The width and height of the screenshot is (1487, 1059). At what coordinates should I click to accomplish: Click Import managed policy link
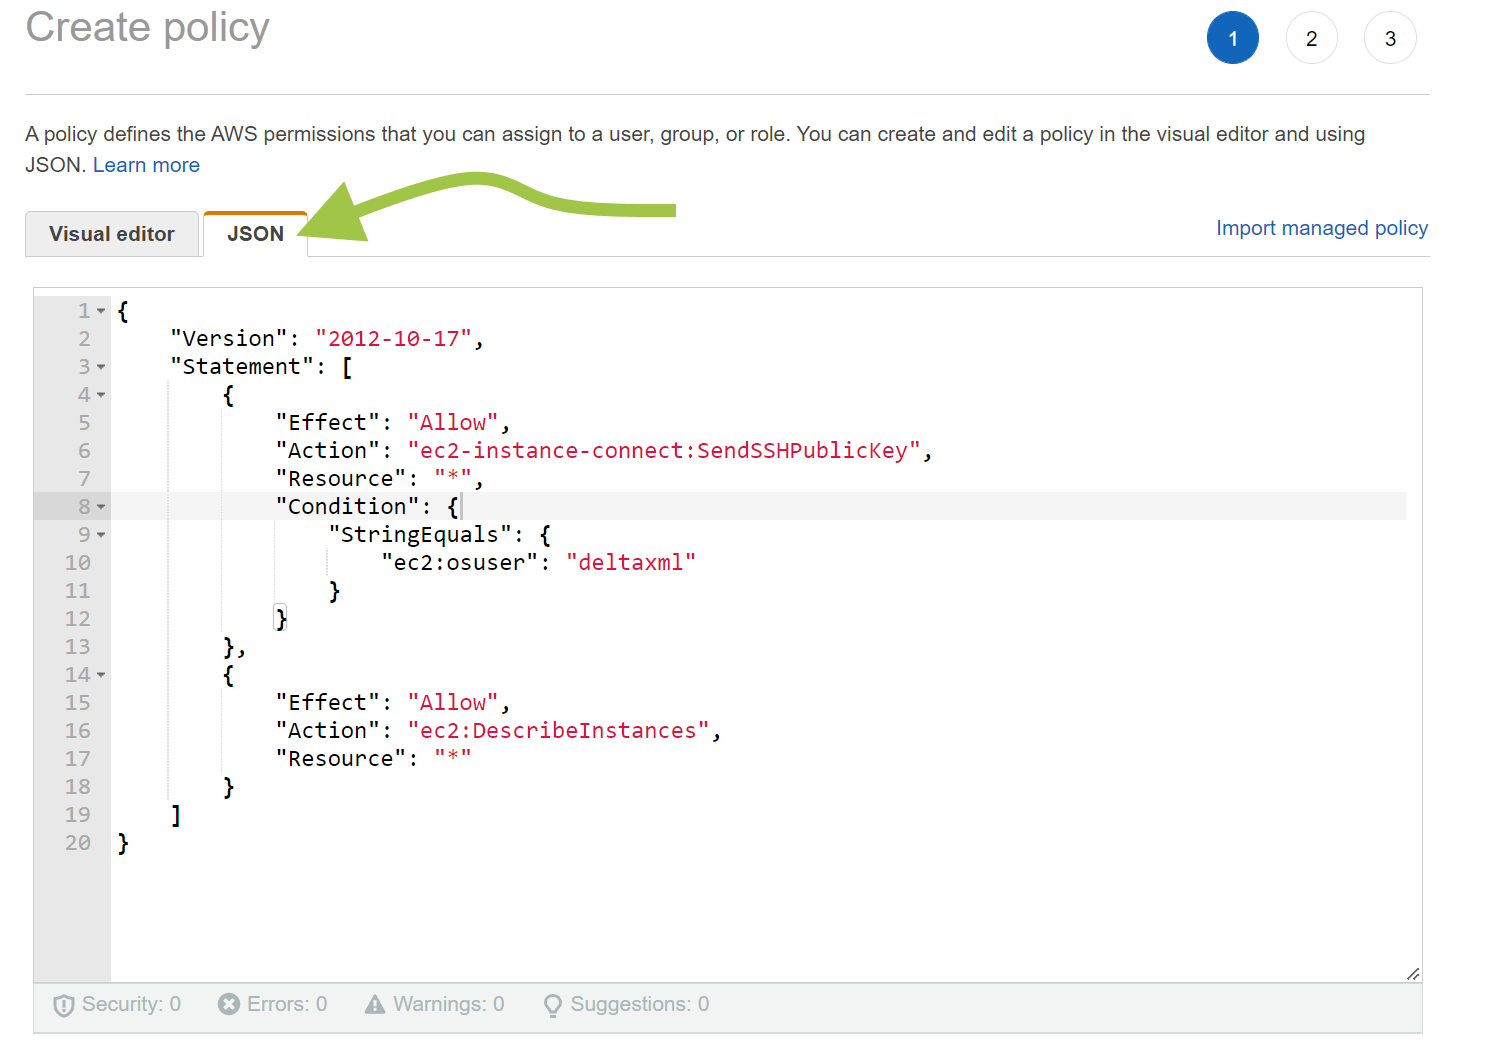point(1321,228)
